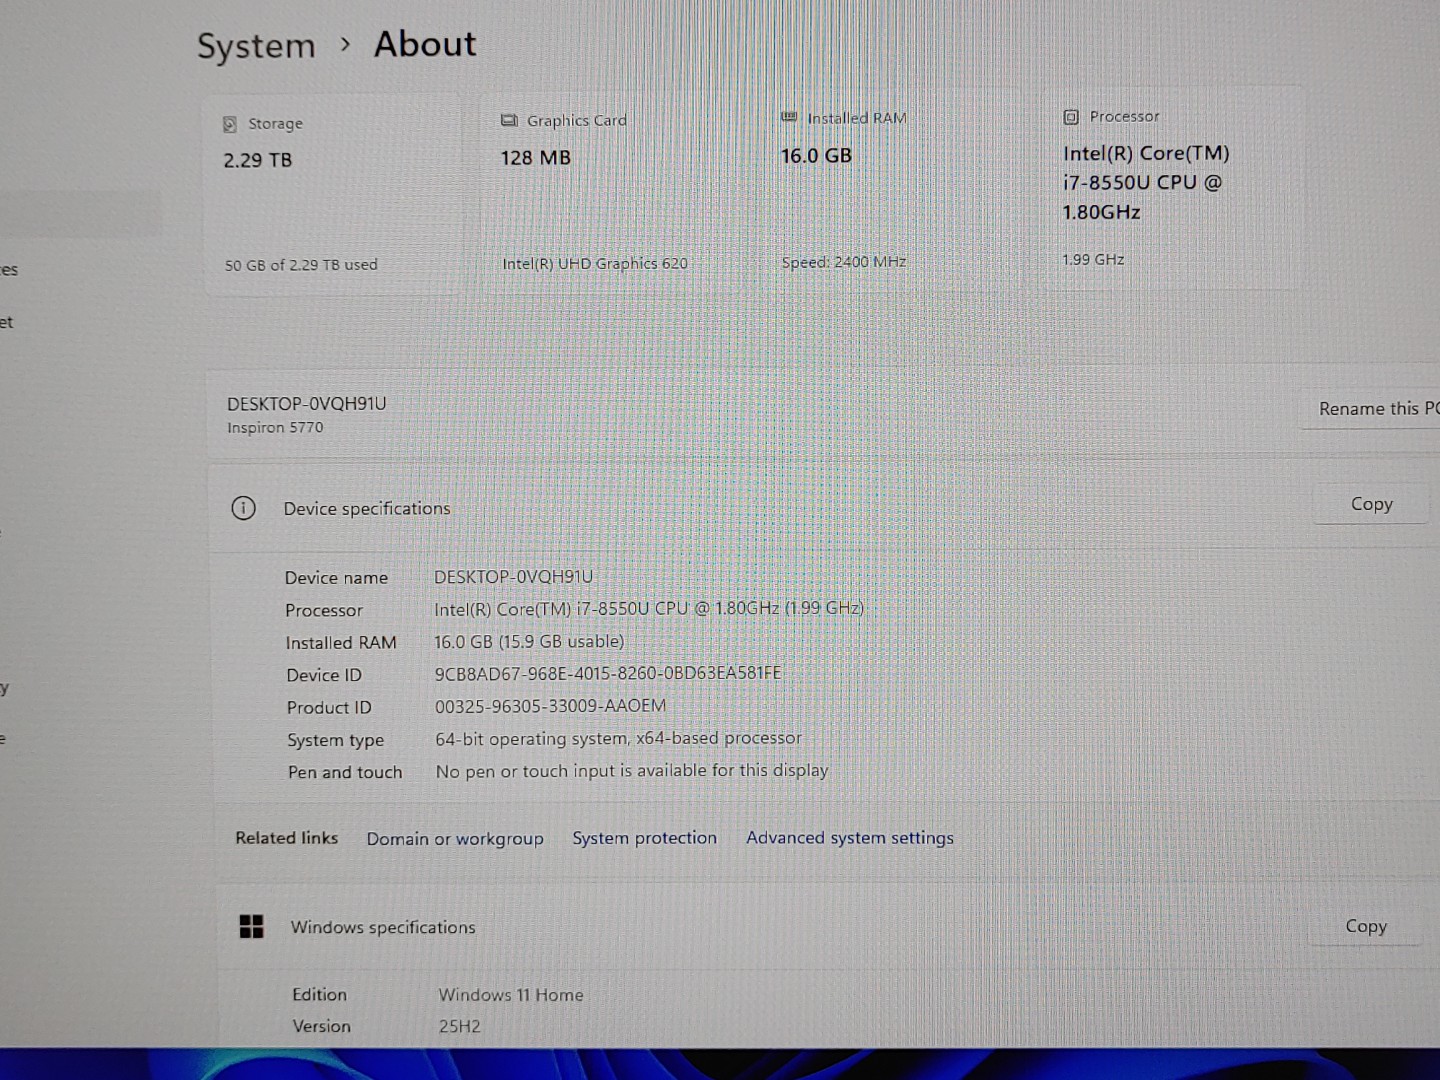The image size is (1440, 1080).
Task: Open the System protection link
Action: 644,838
